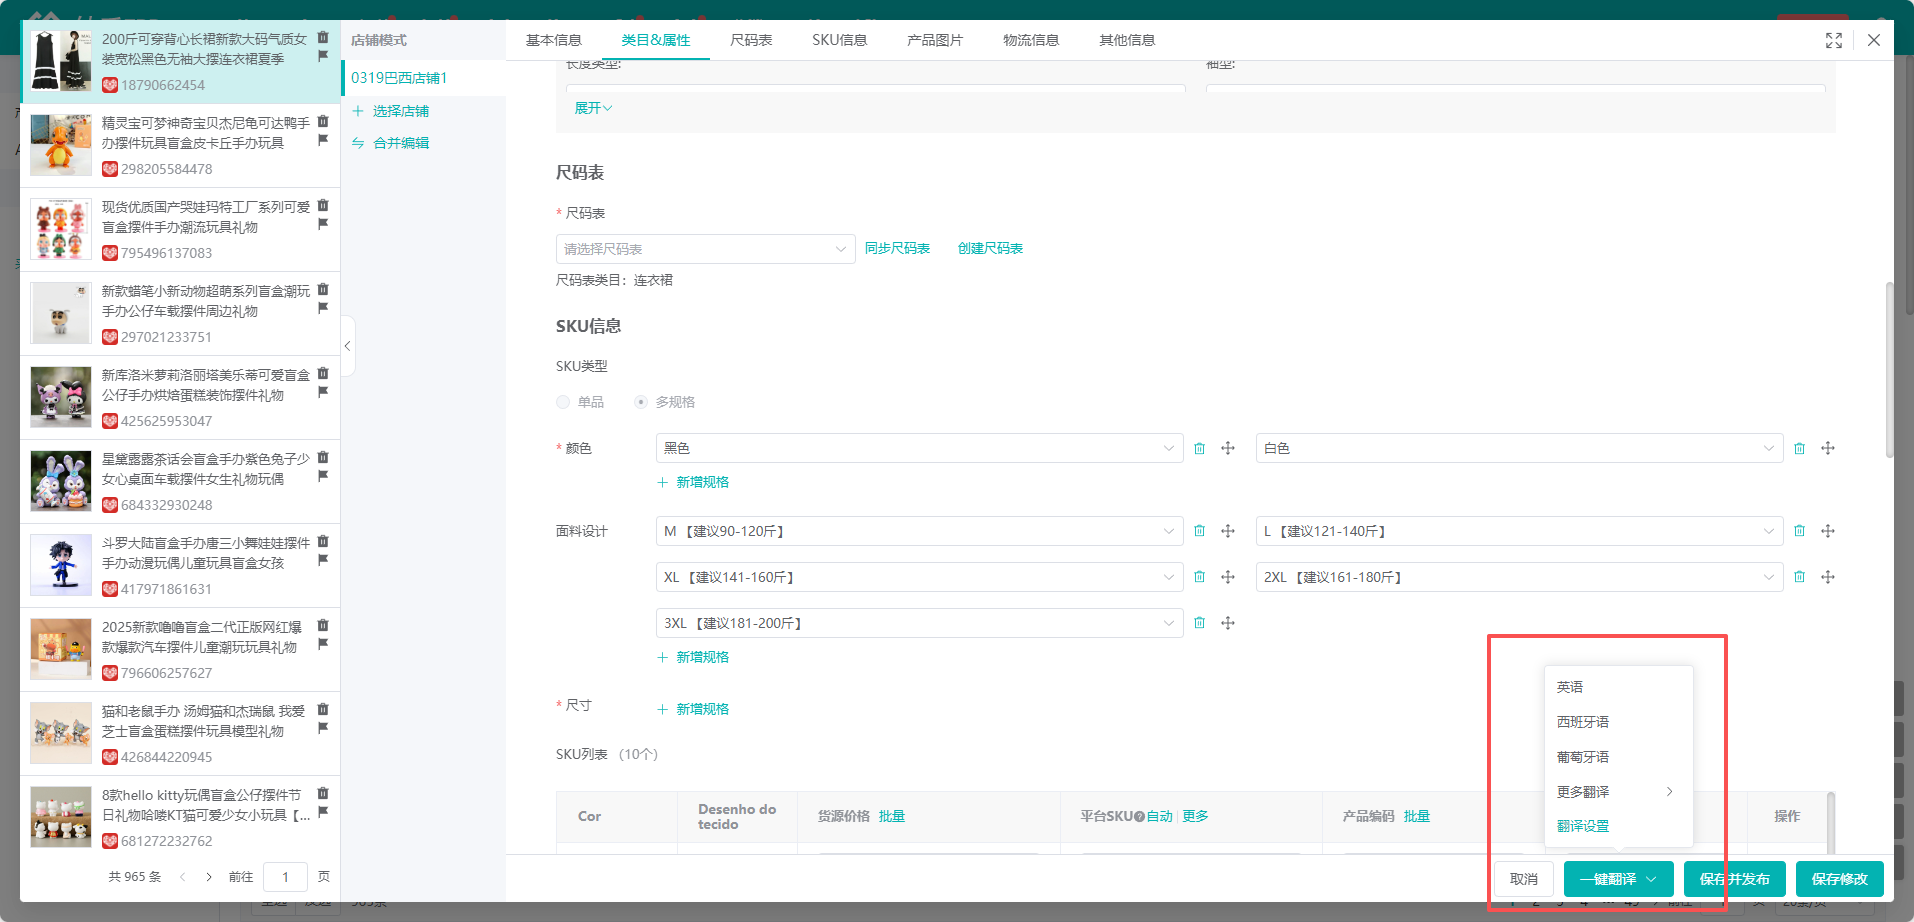The width and height of the screenshot is (1914, 922).
Task: Open the 一键翻译 dropdown arrow
Action: (1651, 879)
